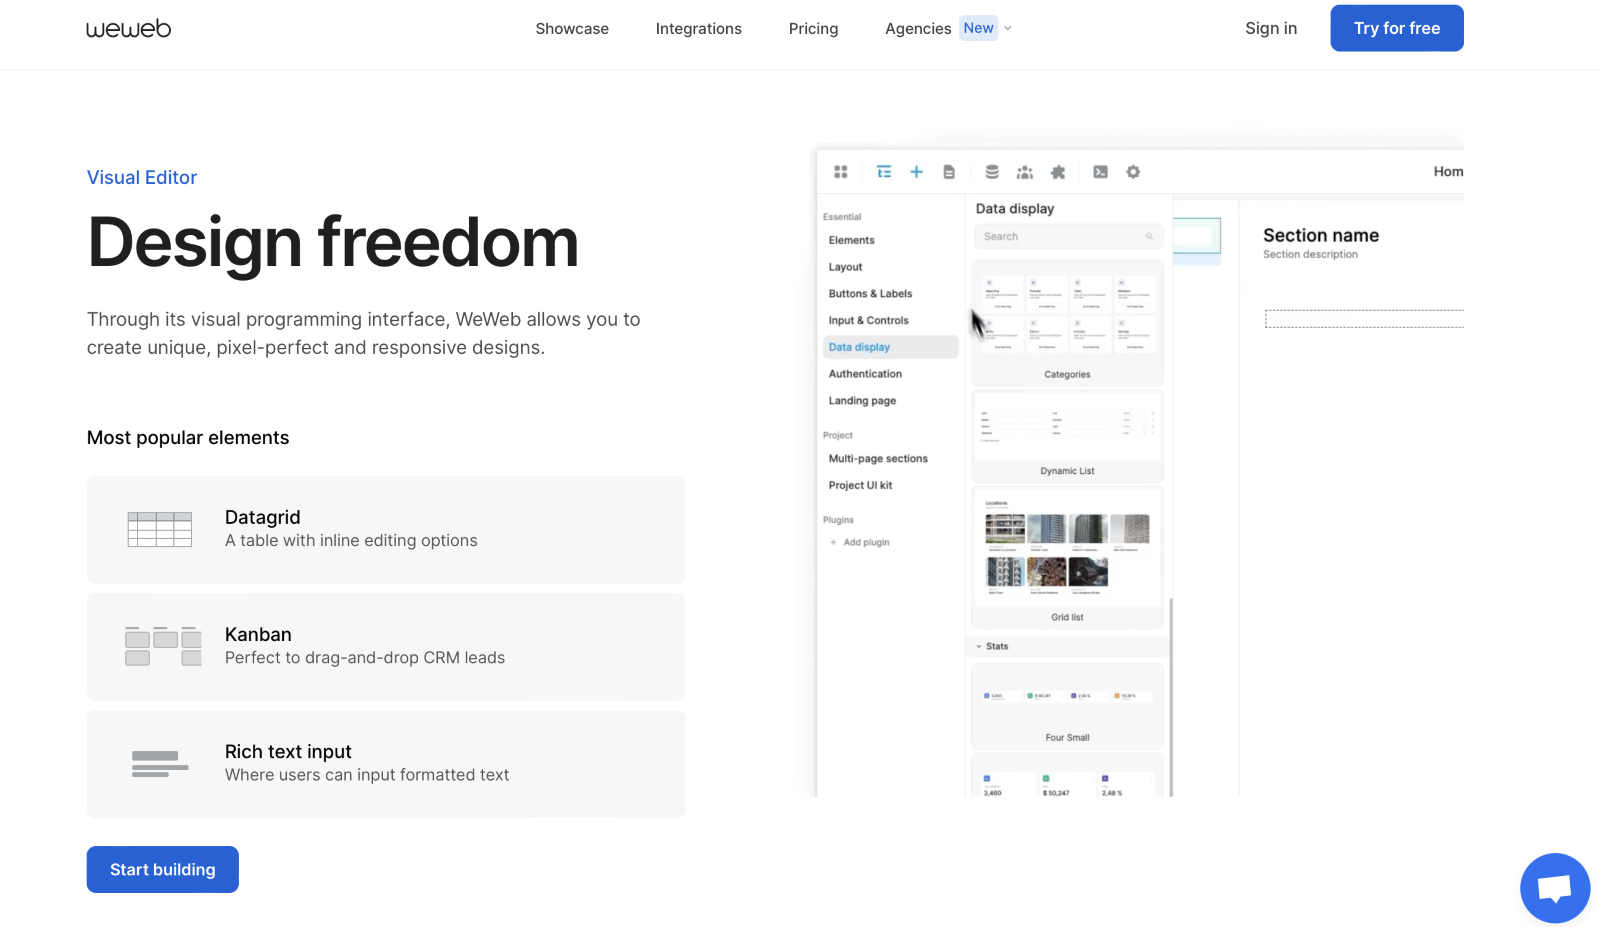Select Project UI kit in the sidebar

tap(861, 485)
